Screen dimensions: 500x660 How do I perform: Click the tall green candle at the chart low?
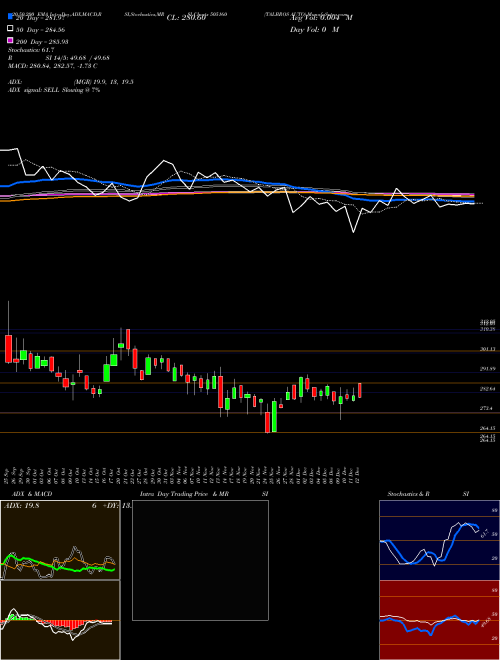pos(274,416)
